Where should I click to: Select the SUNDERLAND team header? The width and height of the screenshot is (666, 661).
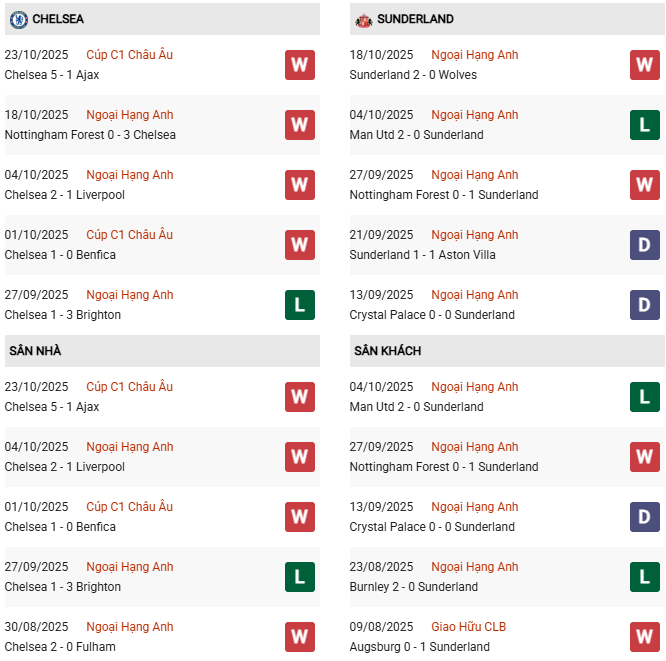[415, 19]
